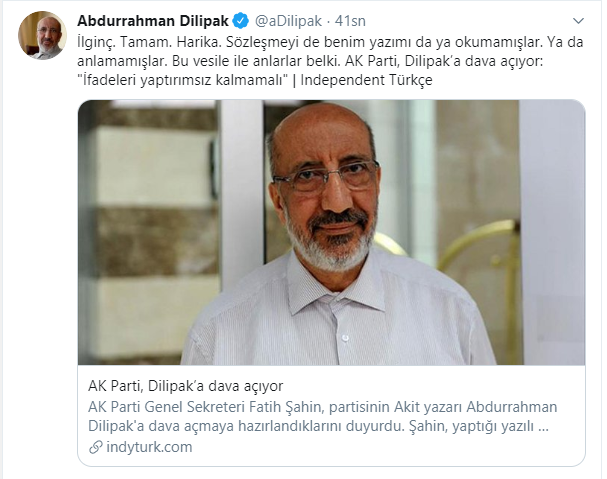Click the Independent Türkçe text in tweet

366,80
